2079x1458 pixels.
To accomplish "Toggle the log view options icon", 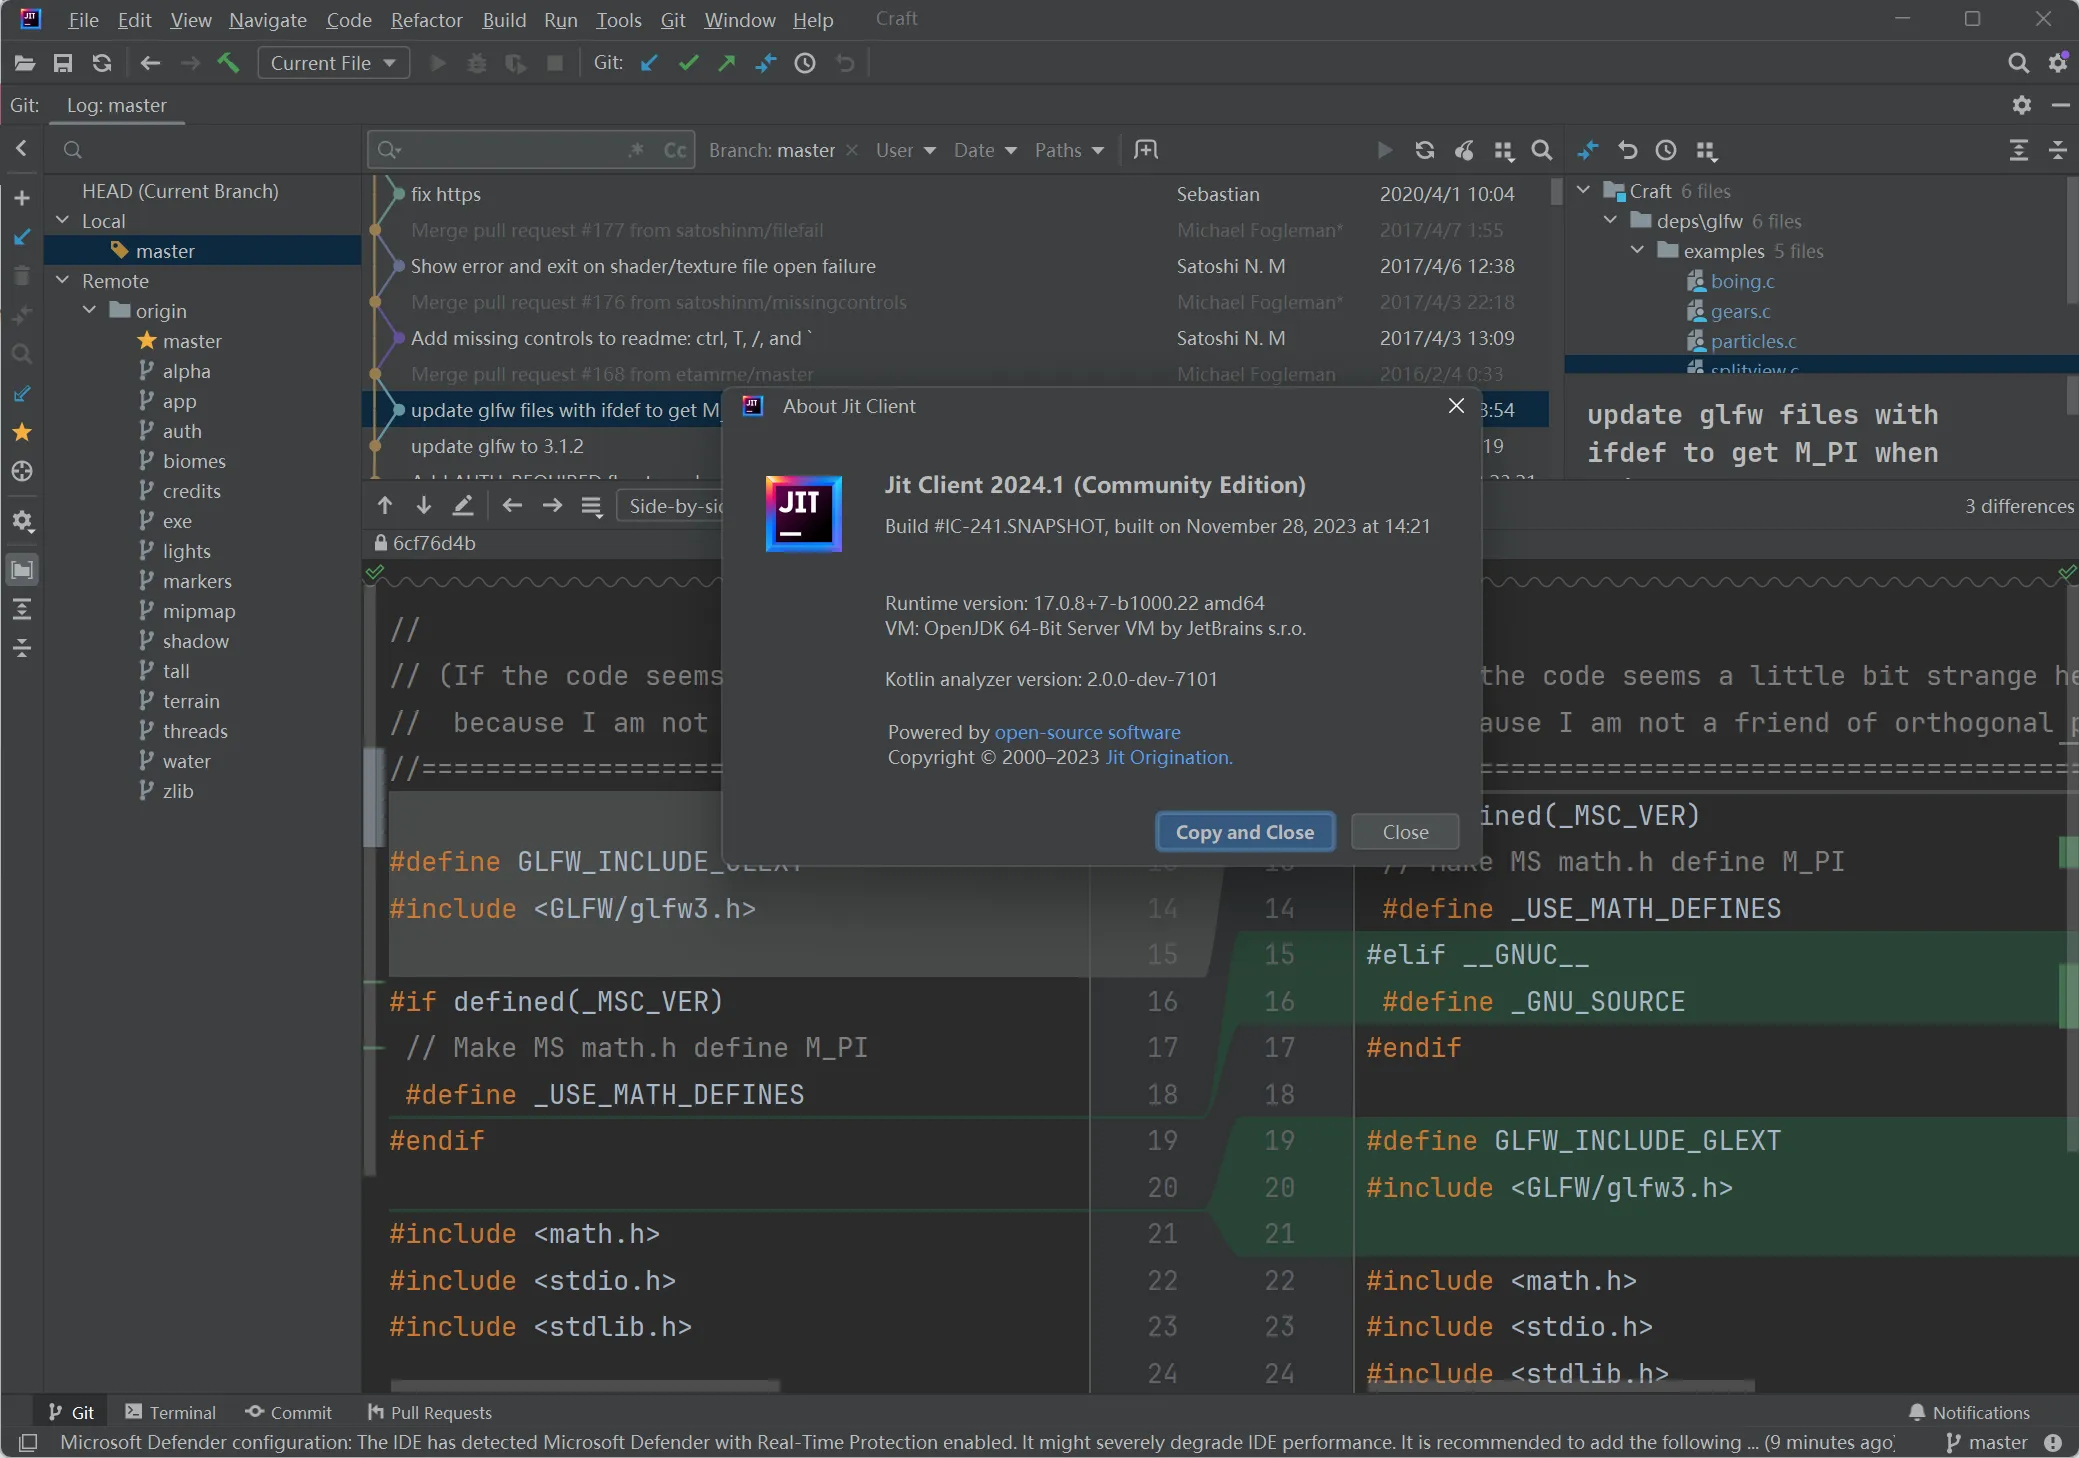I will click(1503, 150).
